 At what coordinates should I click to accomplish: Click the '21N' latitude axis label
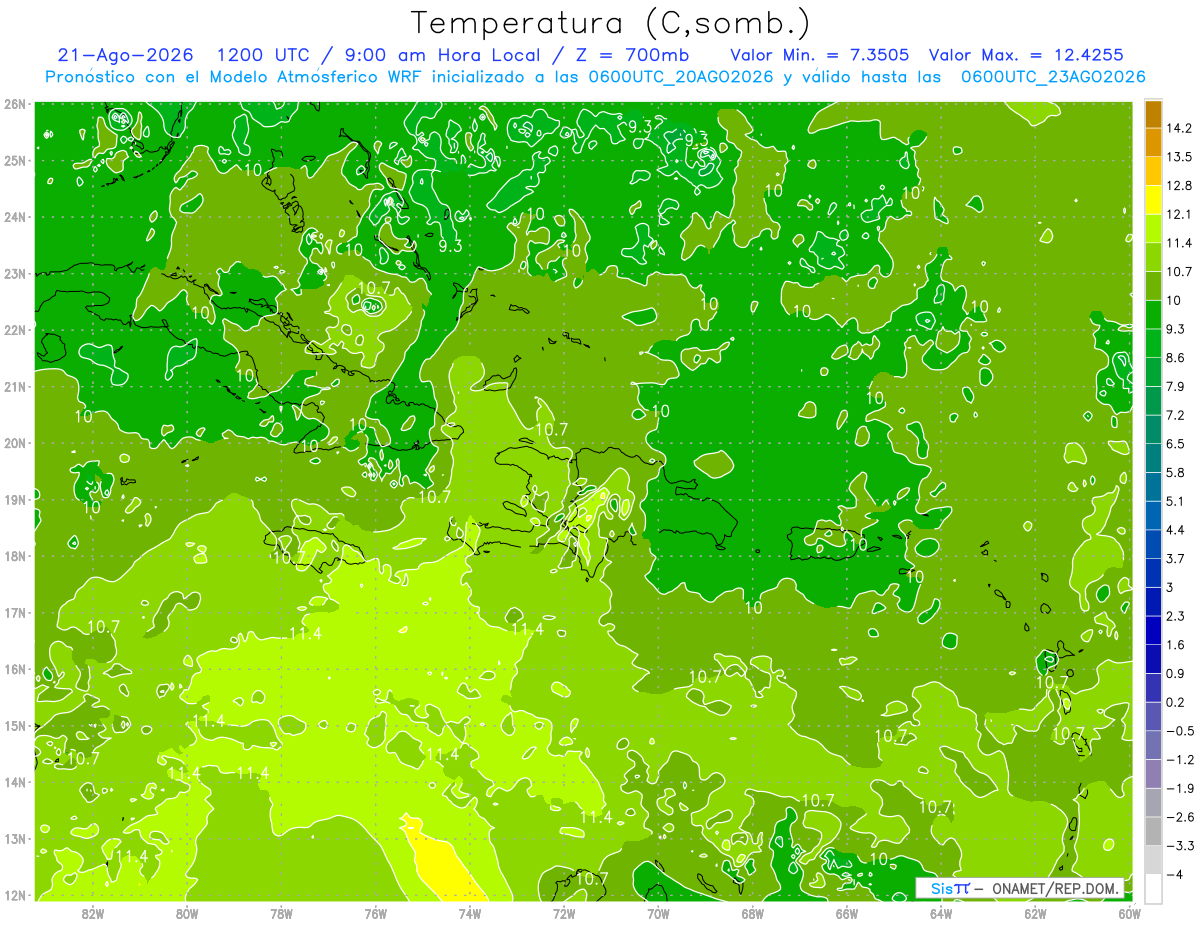tap(15, 386)
